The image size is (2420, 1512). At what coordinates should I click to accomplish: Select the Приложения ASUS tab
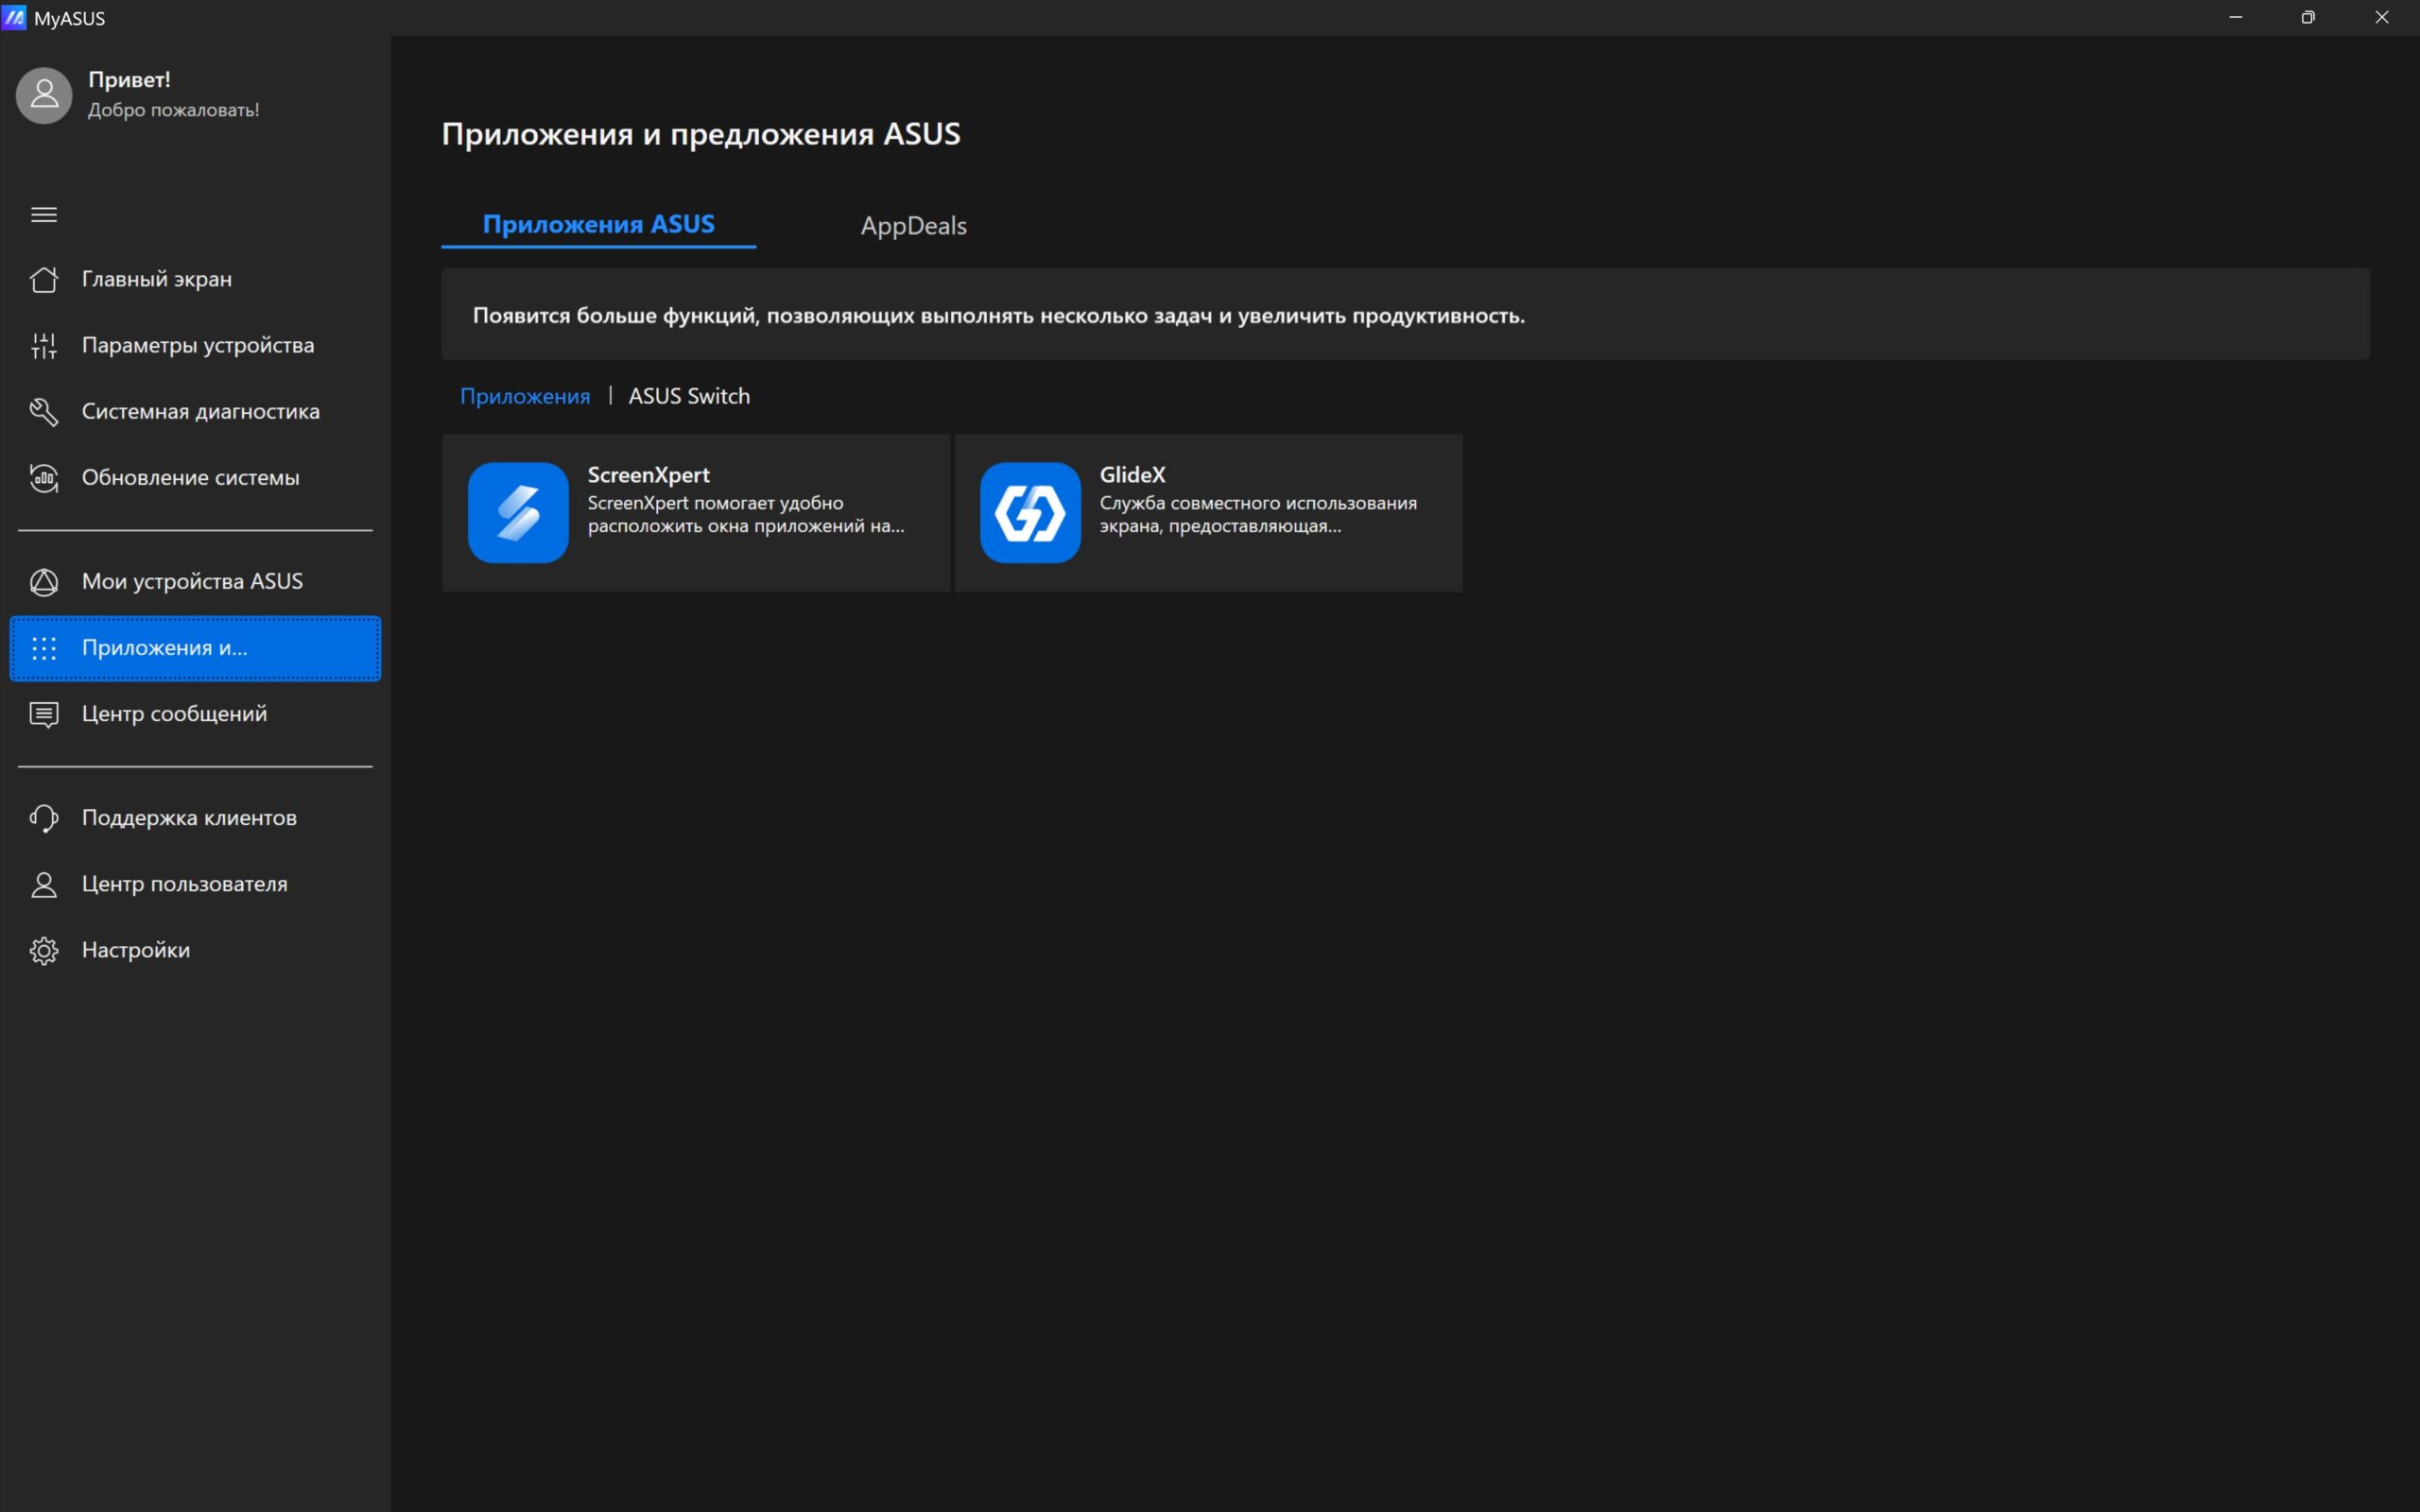click(x=598, y=224)
